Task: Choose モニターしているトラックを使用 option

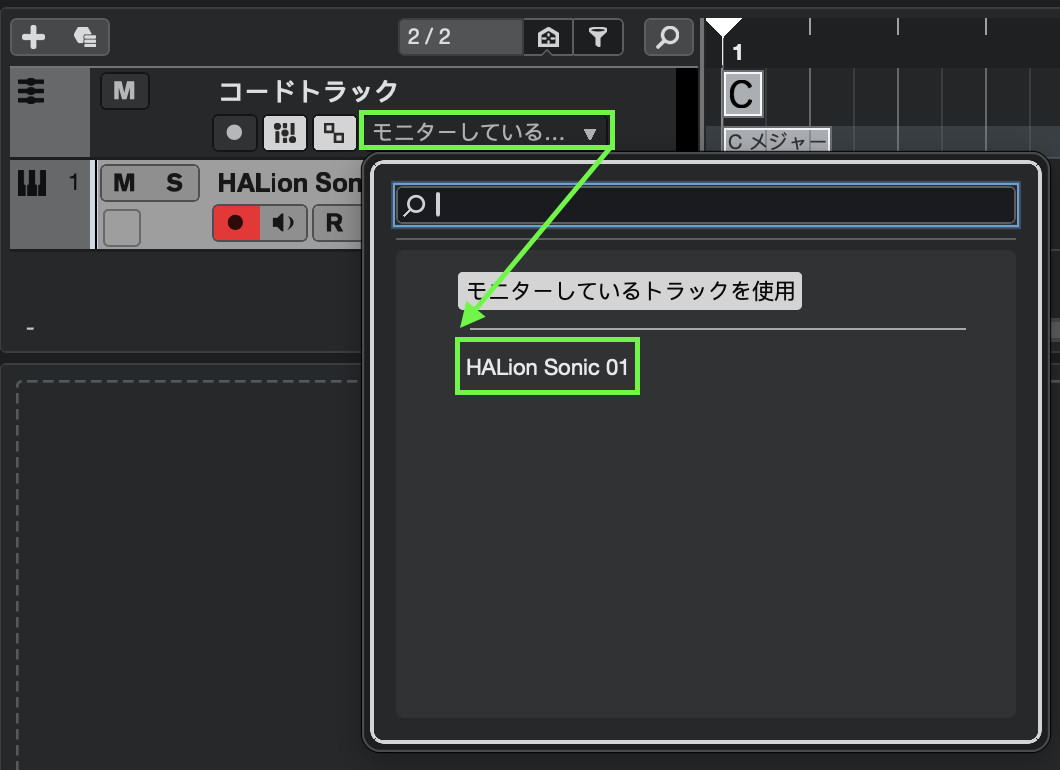Action: (630, 291)
